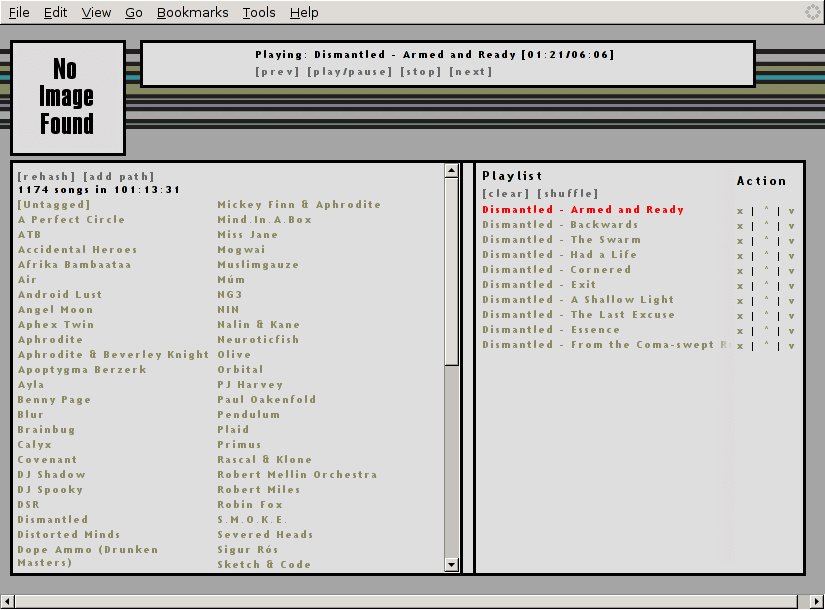
Task: Click the [next] playback link
Action: pos(470,72)
